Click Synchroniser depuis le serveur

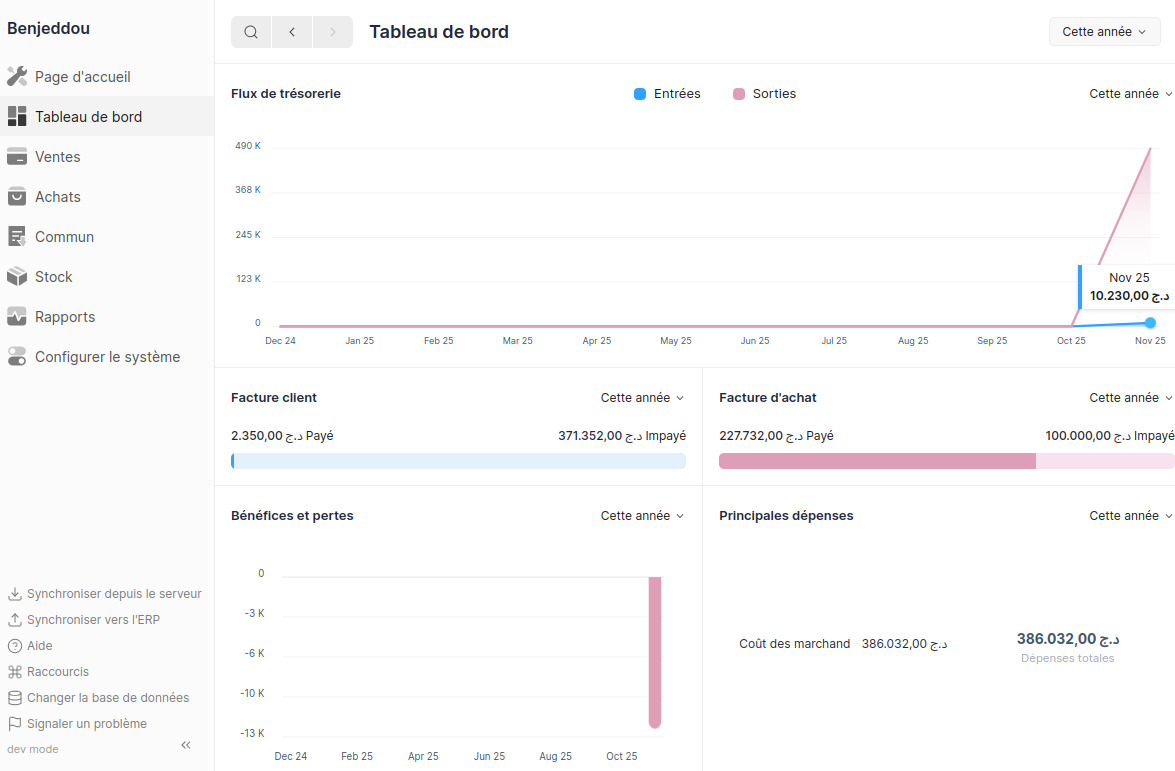(x=113, y=594)
